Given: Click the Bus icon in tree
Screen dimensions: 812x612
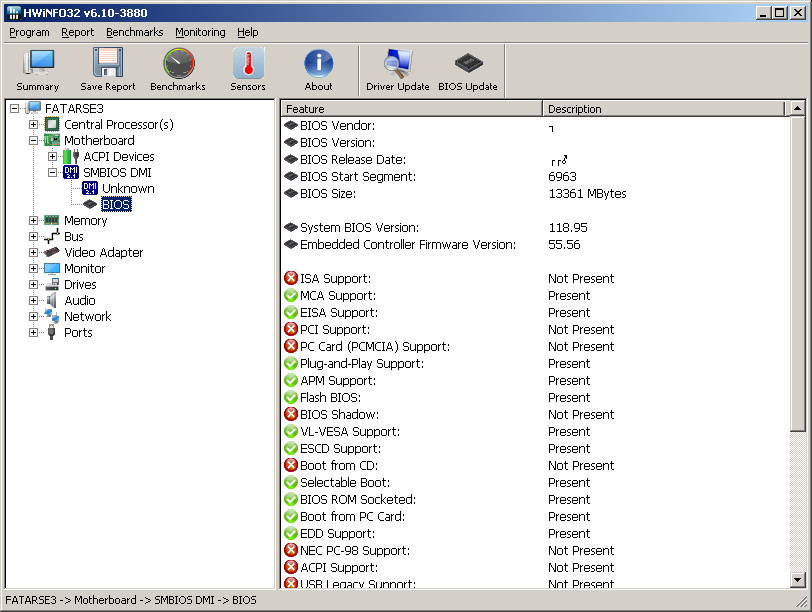Looking at the screenshot, I should click(x=52, y=237).
